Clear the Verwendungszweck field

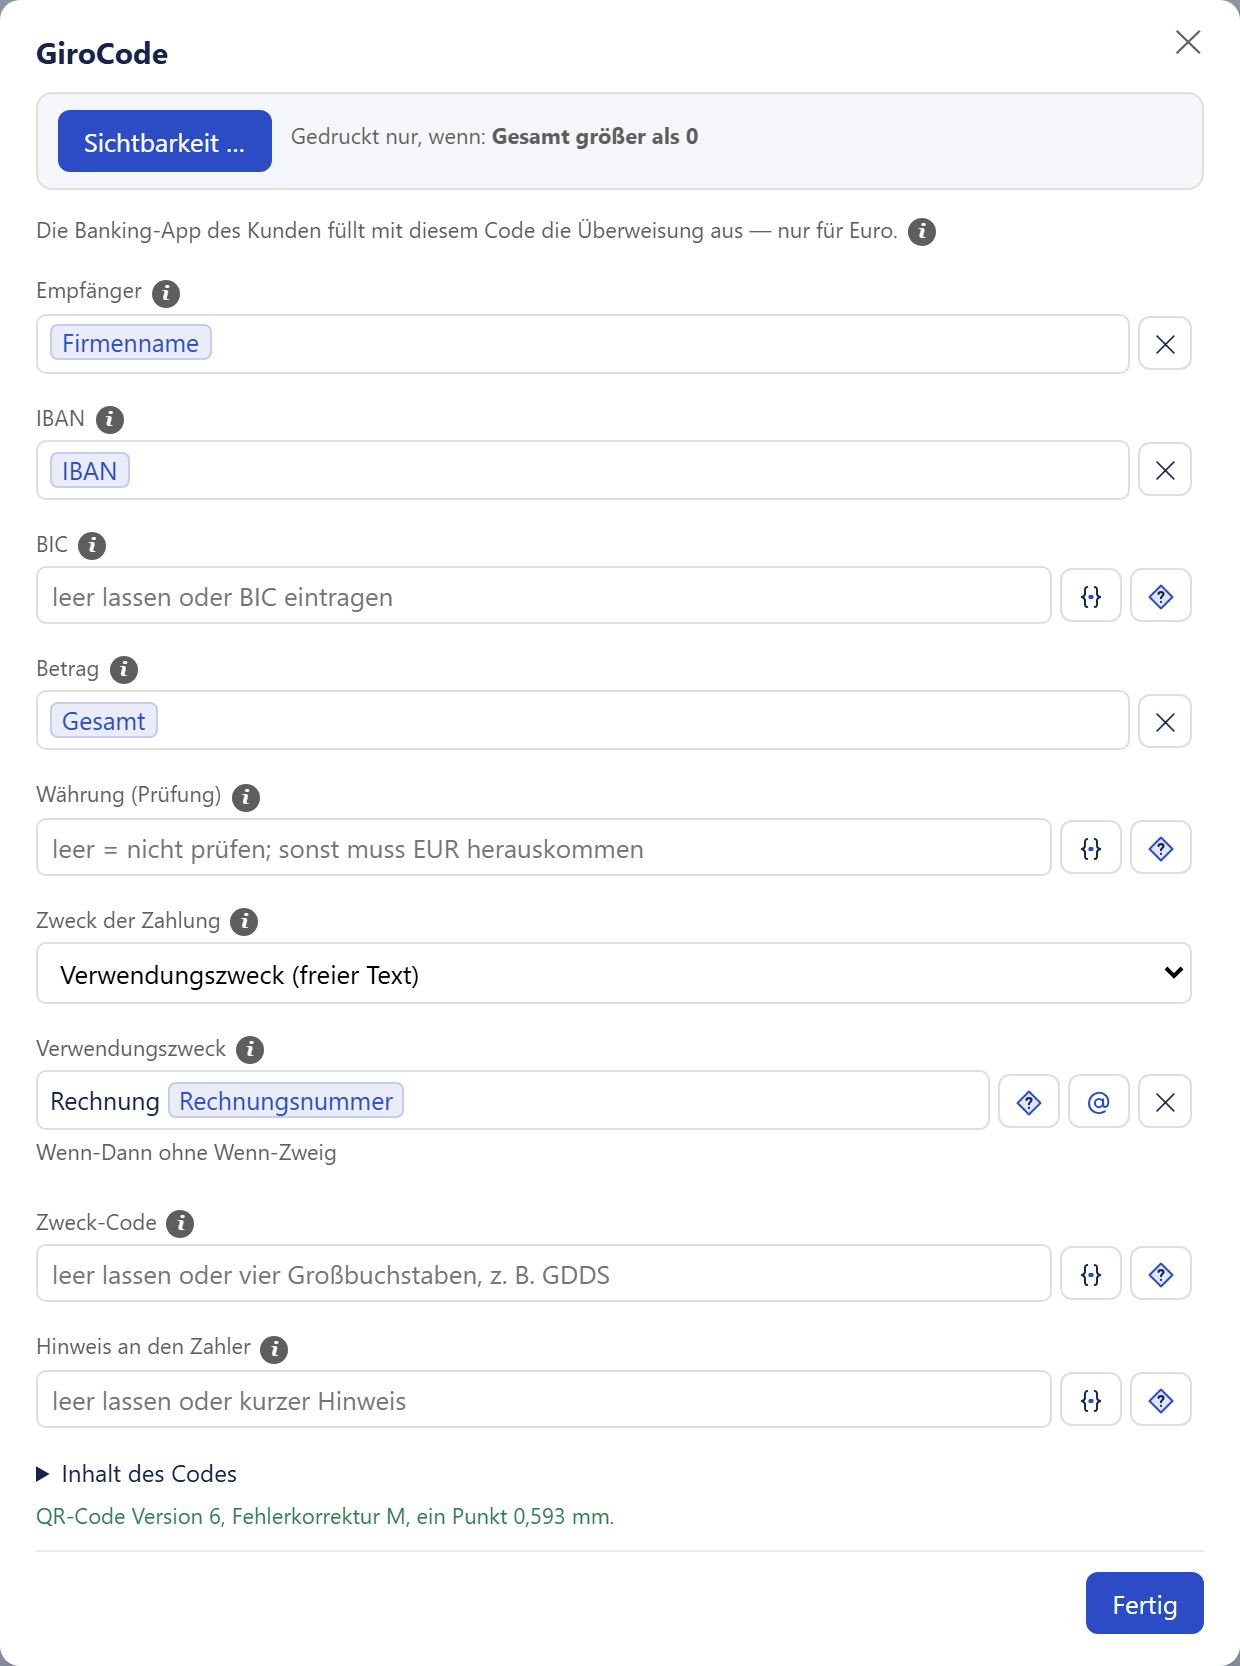(1165, 1102)
